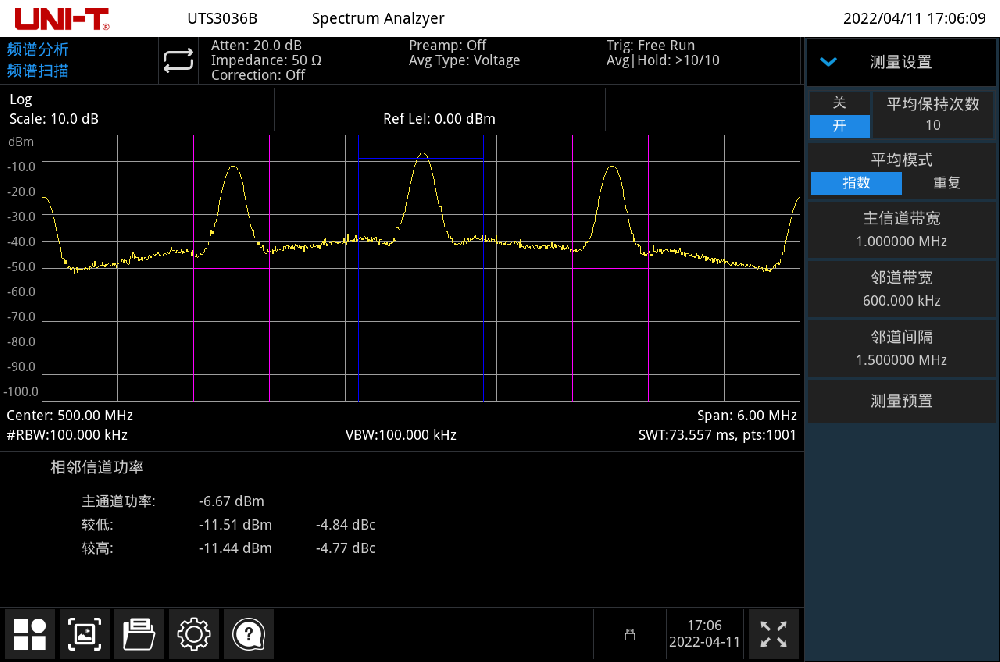The width and height of the screenshot is (1000, 662).
Task: Select 重复 average mode
Action: 947,183
